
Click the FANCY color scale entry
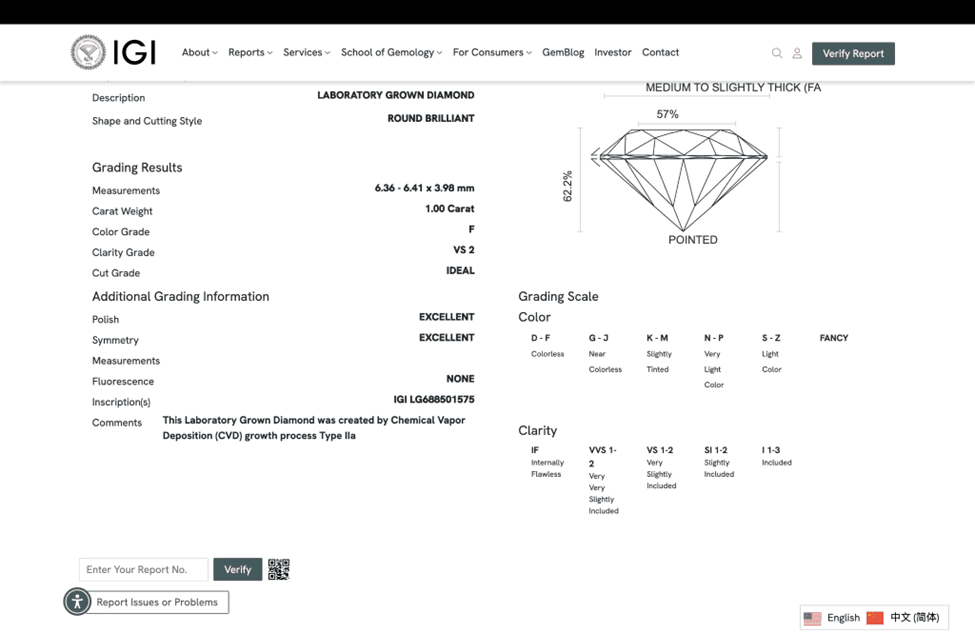(834, 338)
